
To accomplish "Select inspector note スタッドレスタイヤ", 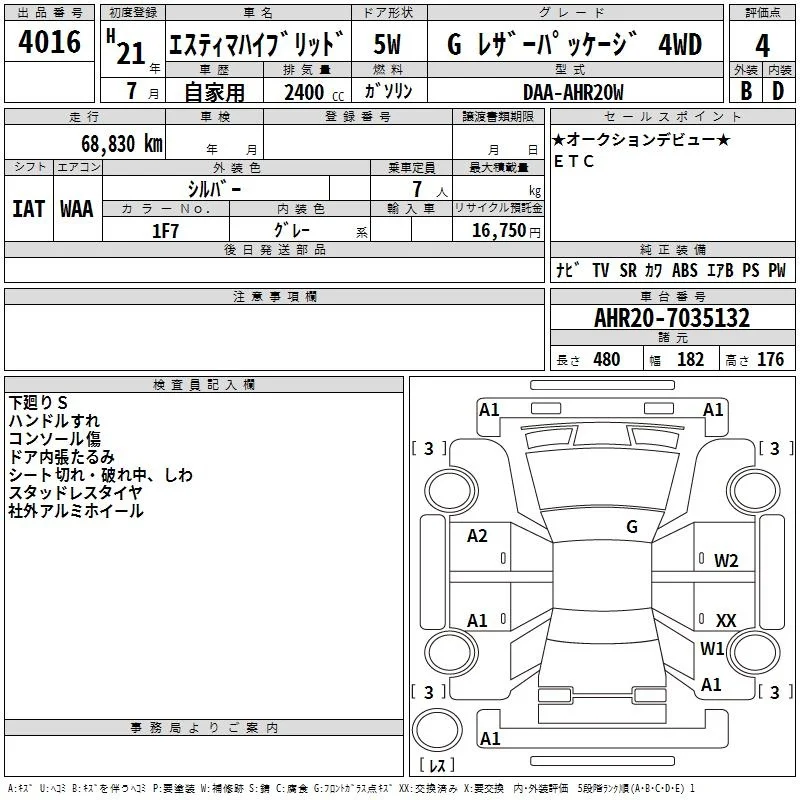I will click(75, 493).
